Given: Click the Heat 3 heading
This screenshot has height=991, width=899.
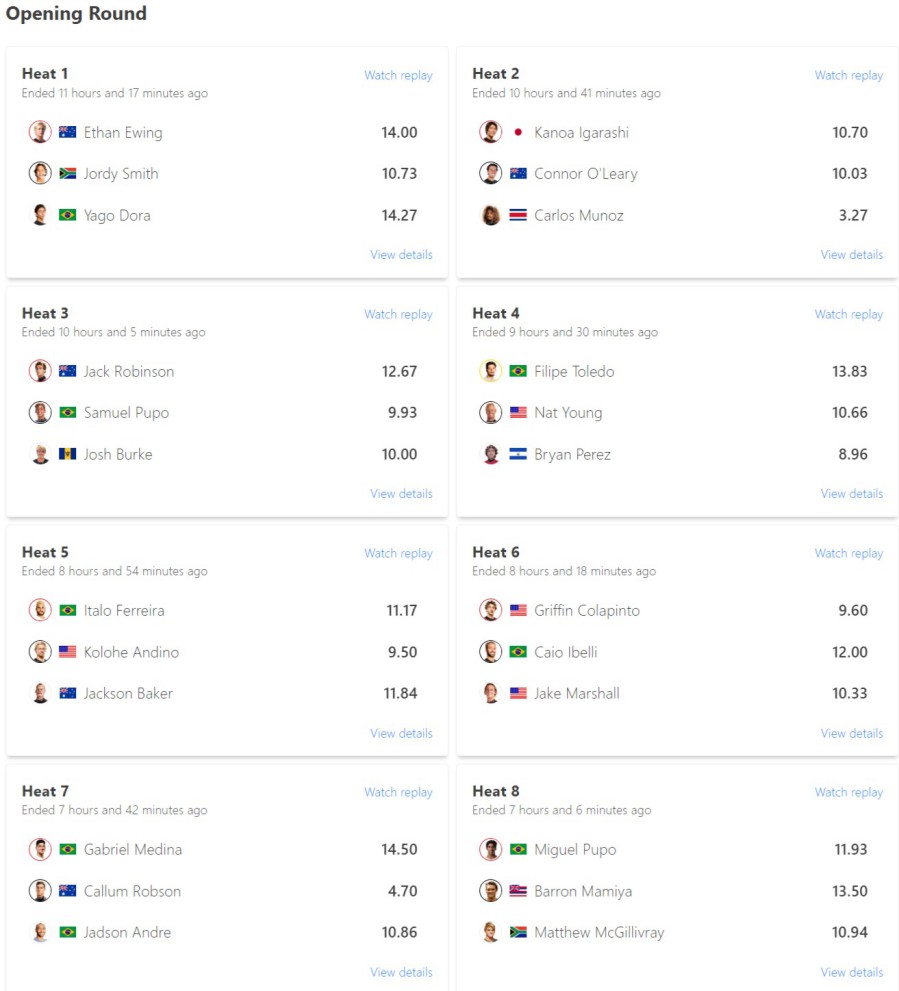Looking at the screenshot, I should click(x=45, y=313).
